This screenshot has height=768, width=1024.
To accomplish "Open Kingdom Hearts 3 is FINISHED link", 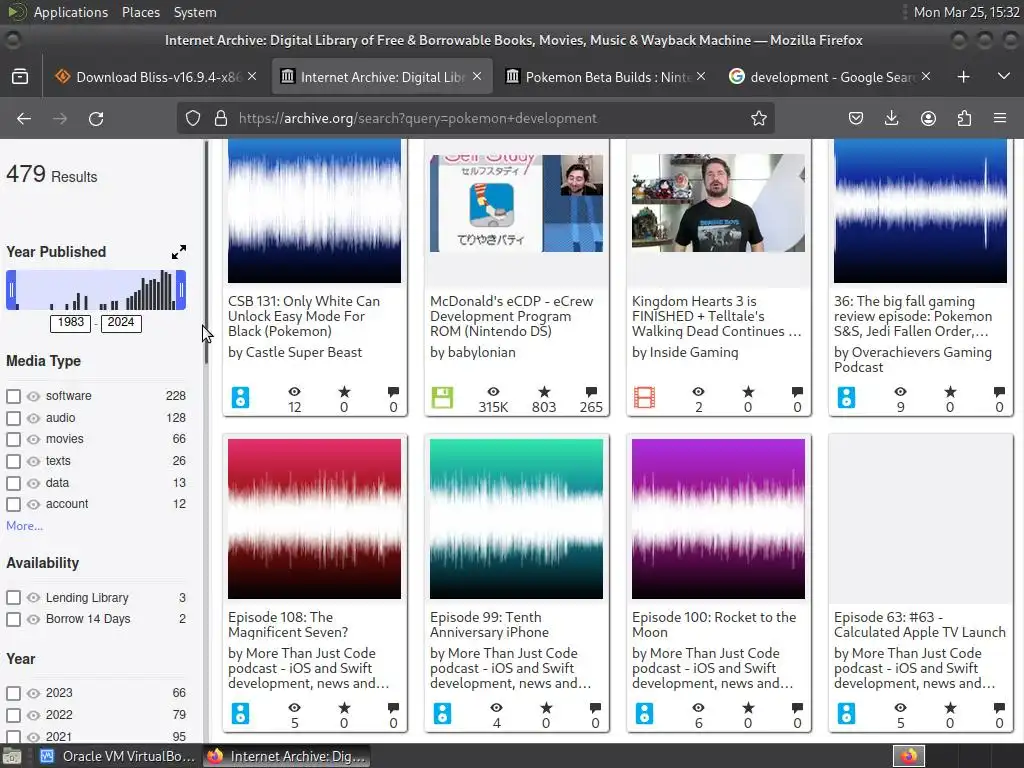I will pos(716,316).
